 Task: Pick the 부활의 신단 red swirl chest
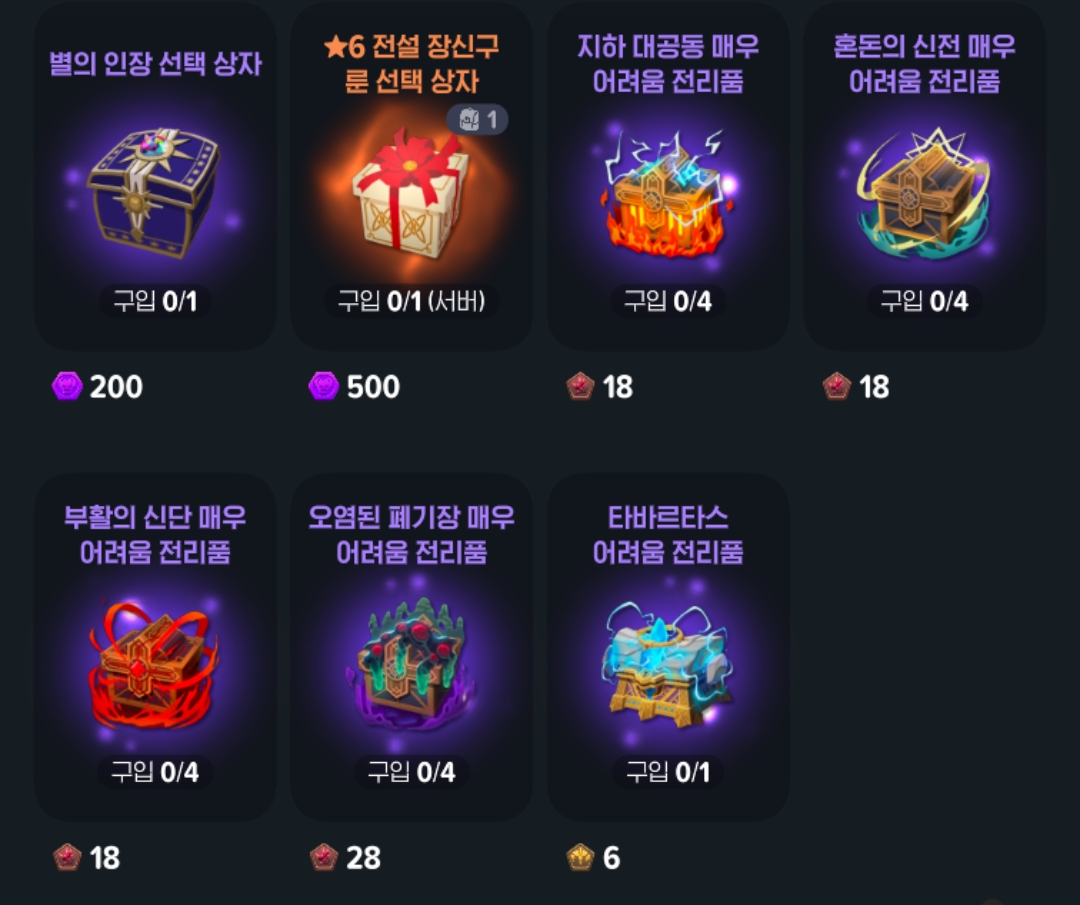click(x=153, y=665)
